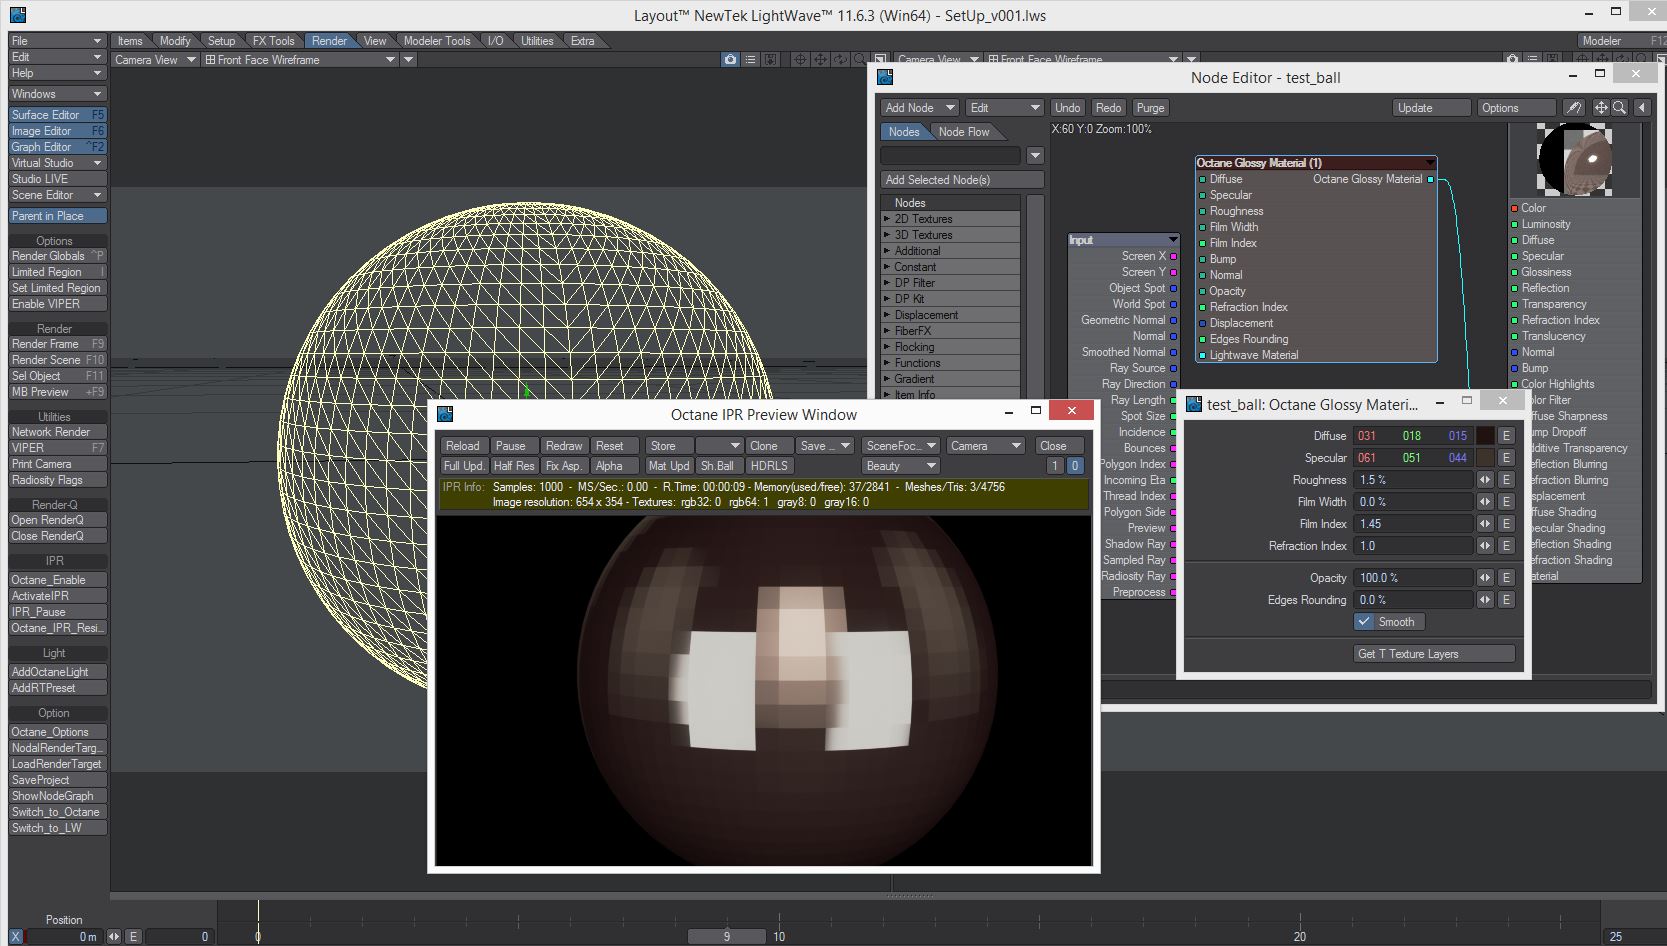The image size is (1667, 946).
Task: Click the viewport magnifier zoom icon
Action: 859,60
